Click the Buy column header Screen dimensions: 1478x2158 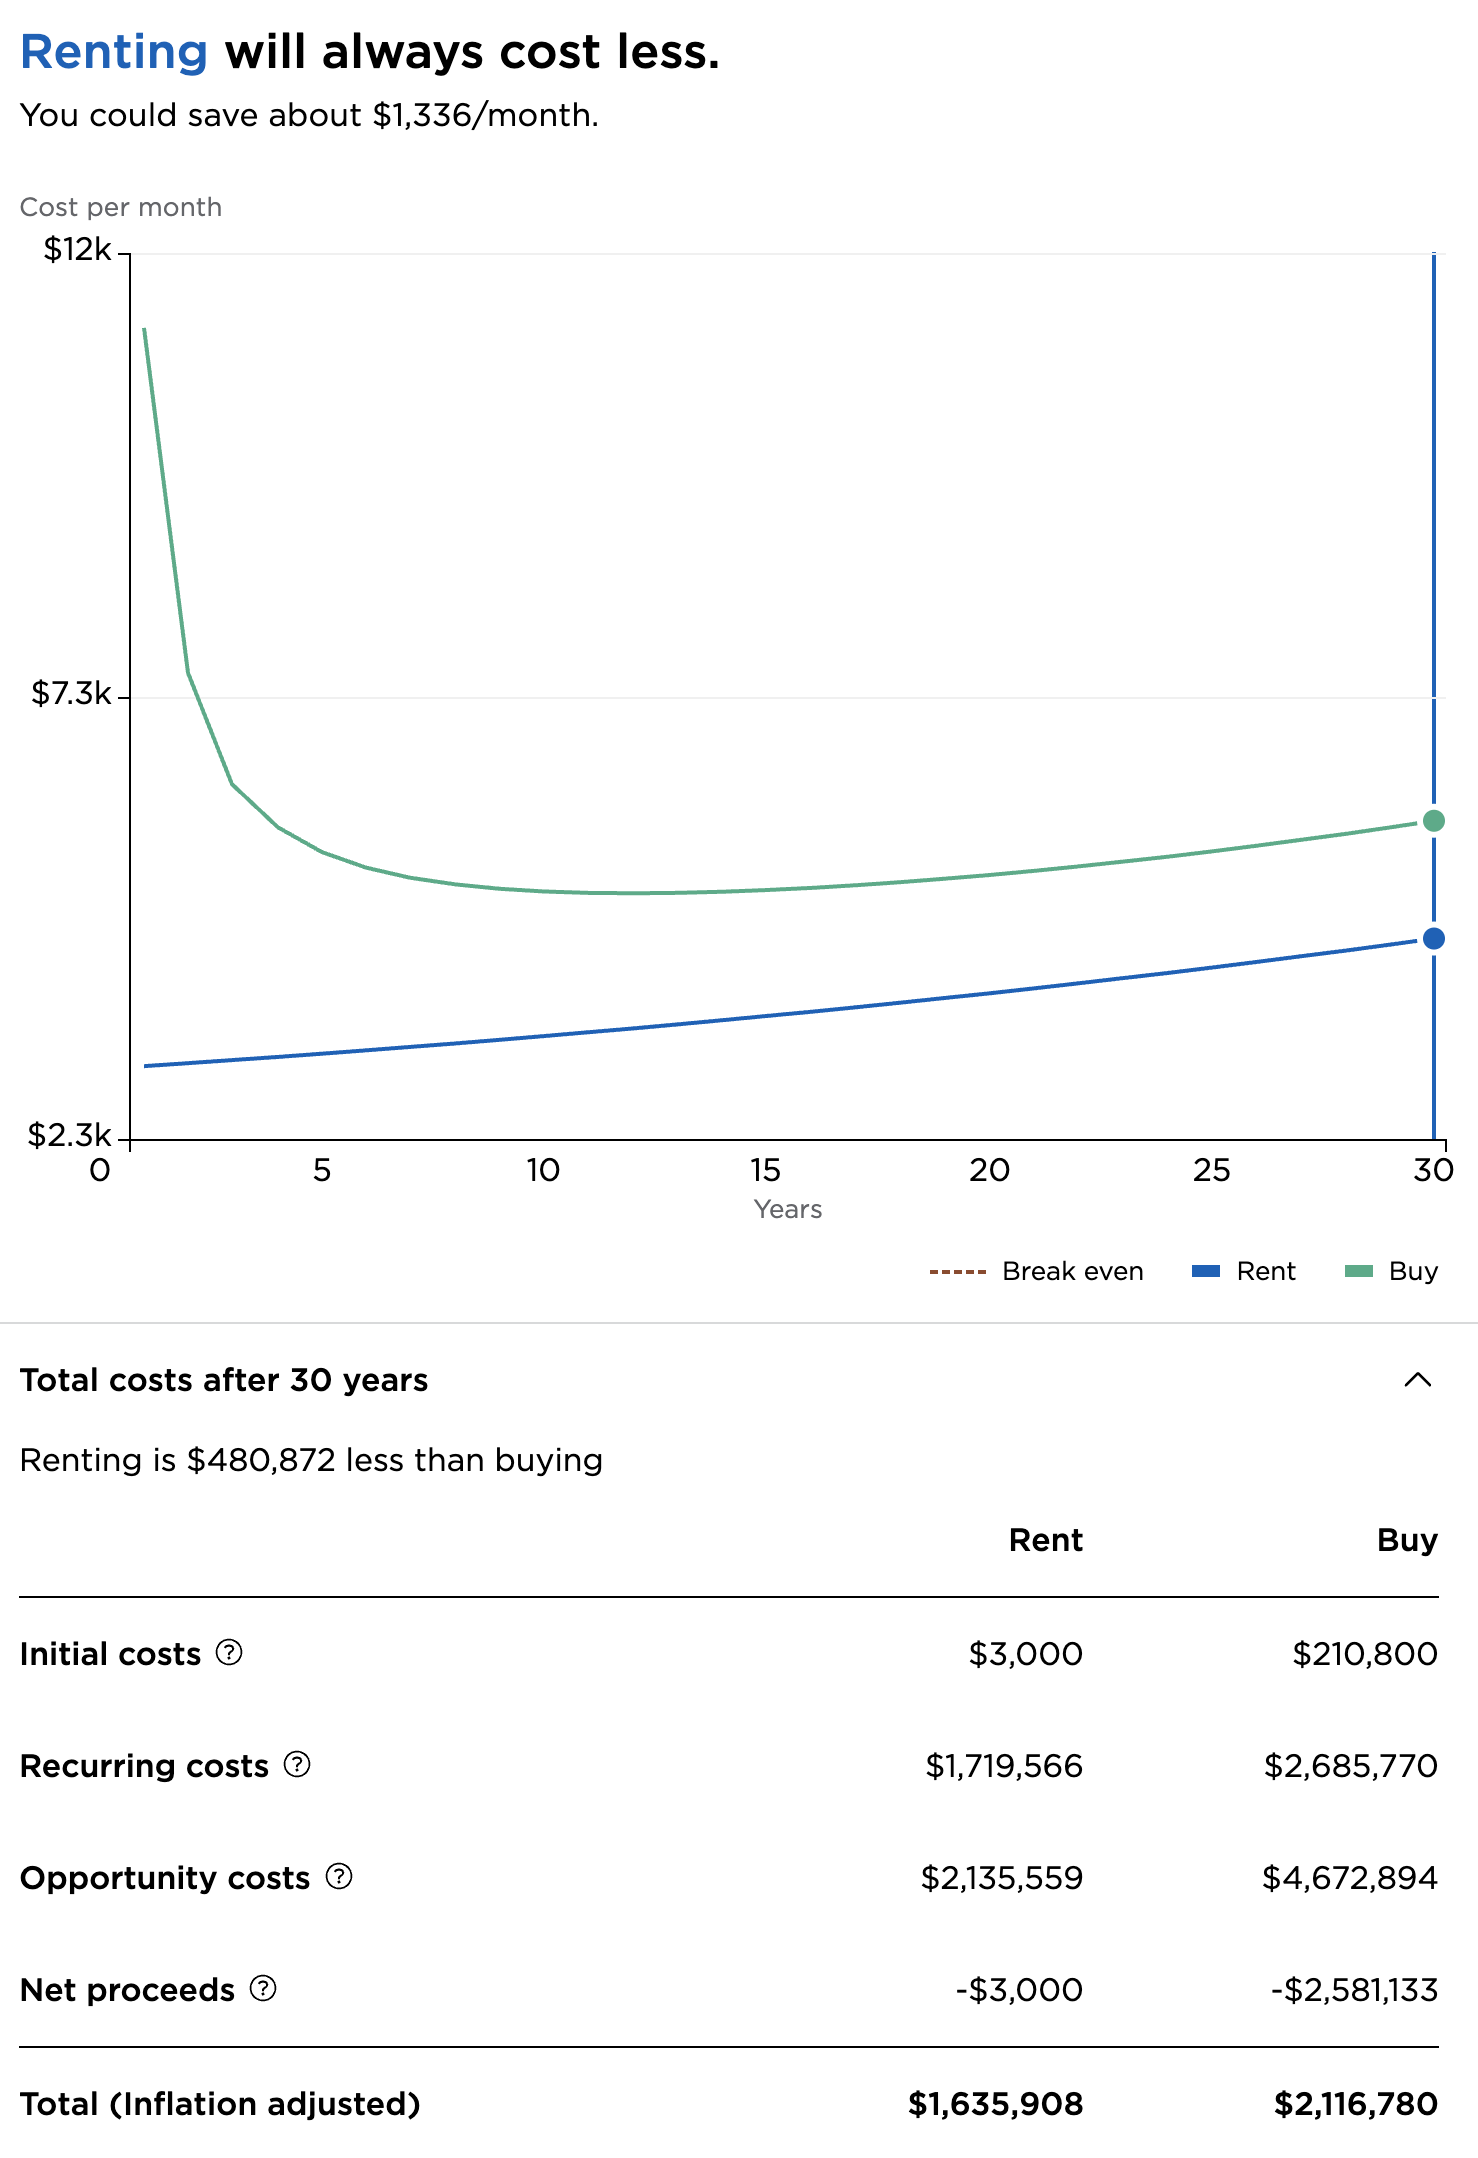[1406, 1540]
